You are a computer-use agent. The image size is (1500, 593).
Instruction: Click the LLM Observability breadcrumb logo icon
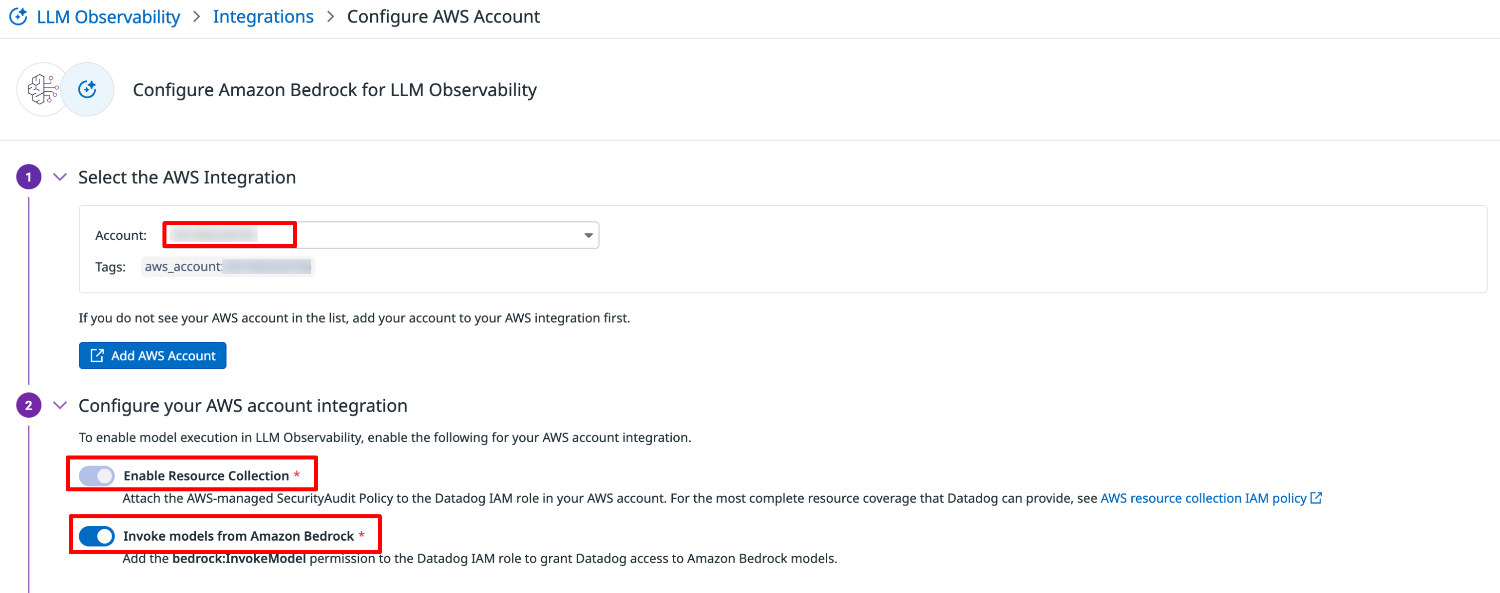point(18,17)
